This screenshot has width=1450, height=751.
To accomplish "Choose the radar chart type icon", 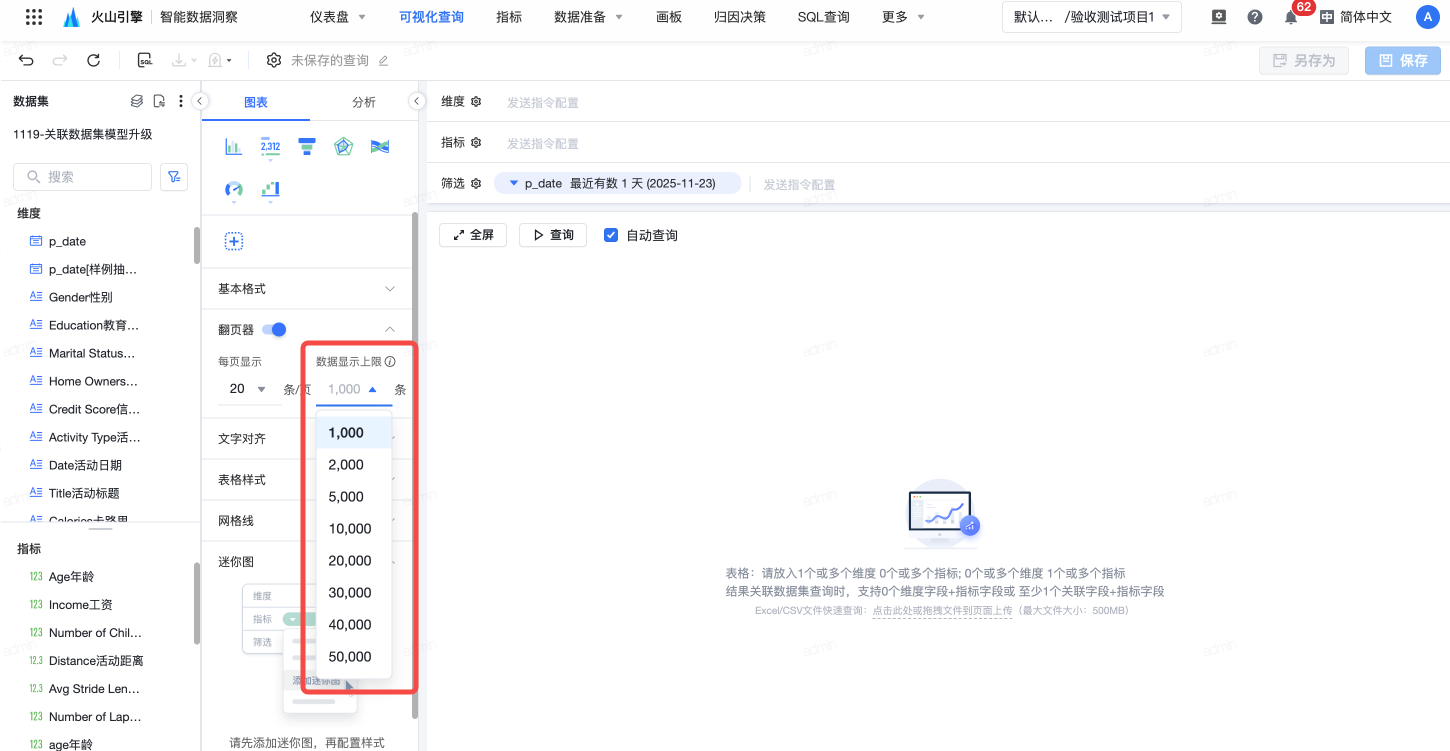I will 343,147.
